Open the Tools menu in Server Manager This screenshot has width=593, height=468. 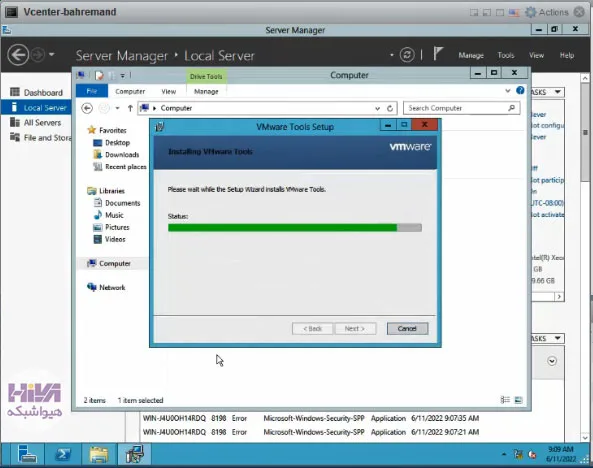506,55
